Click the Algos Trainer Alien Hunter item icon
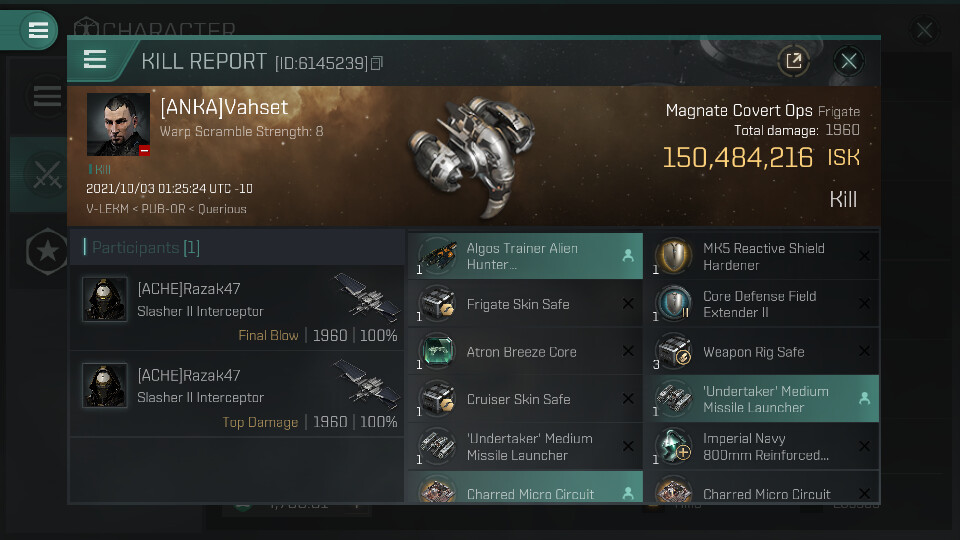Viewport: 960px width, 540px height. 438,255
